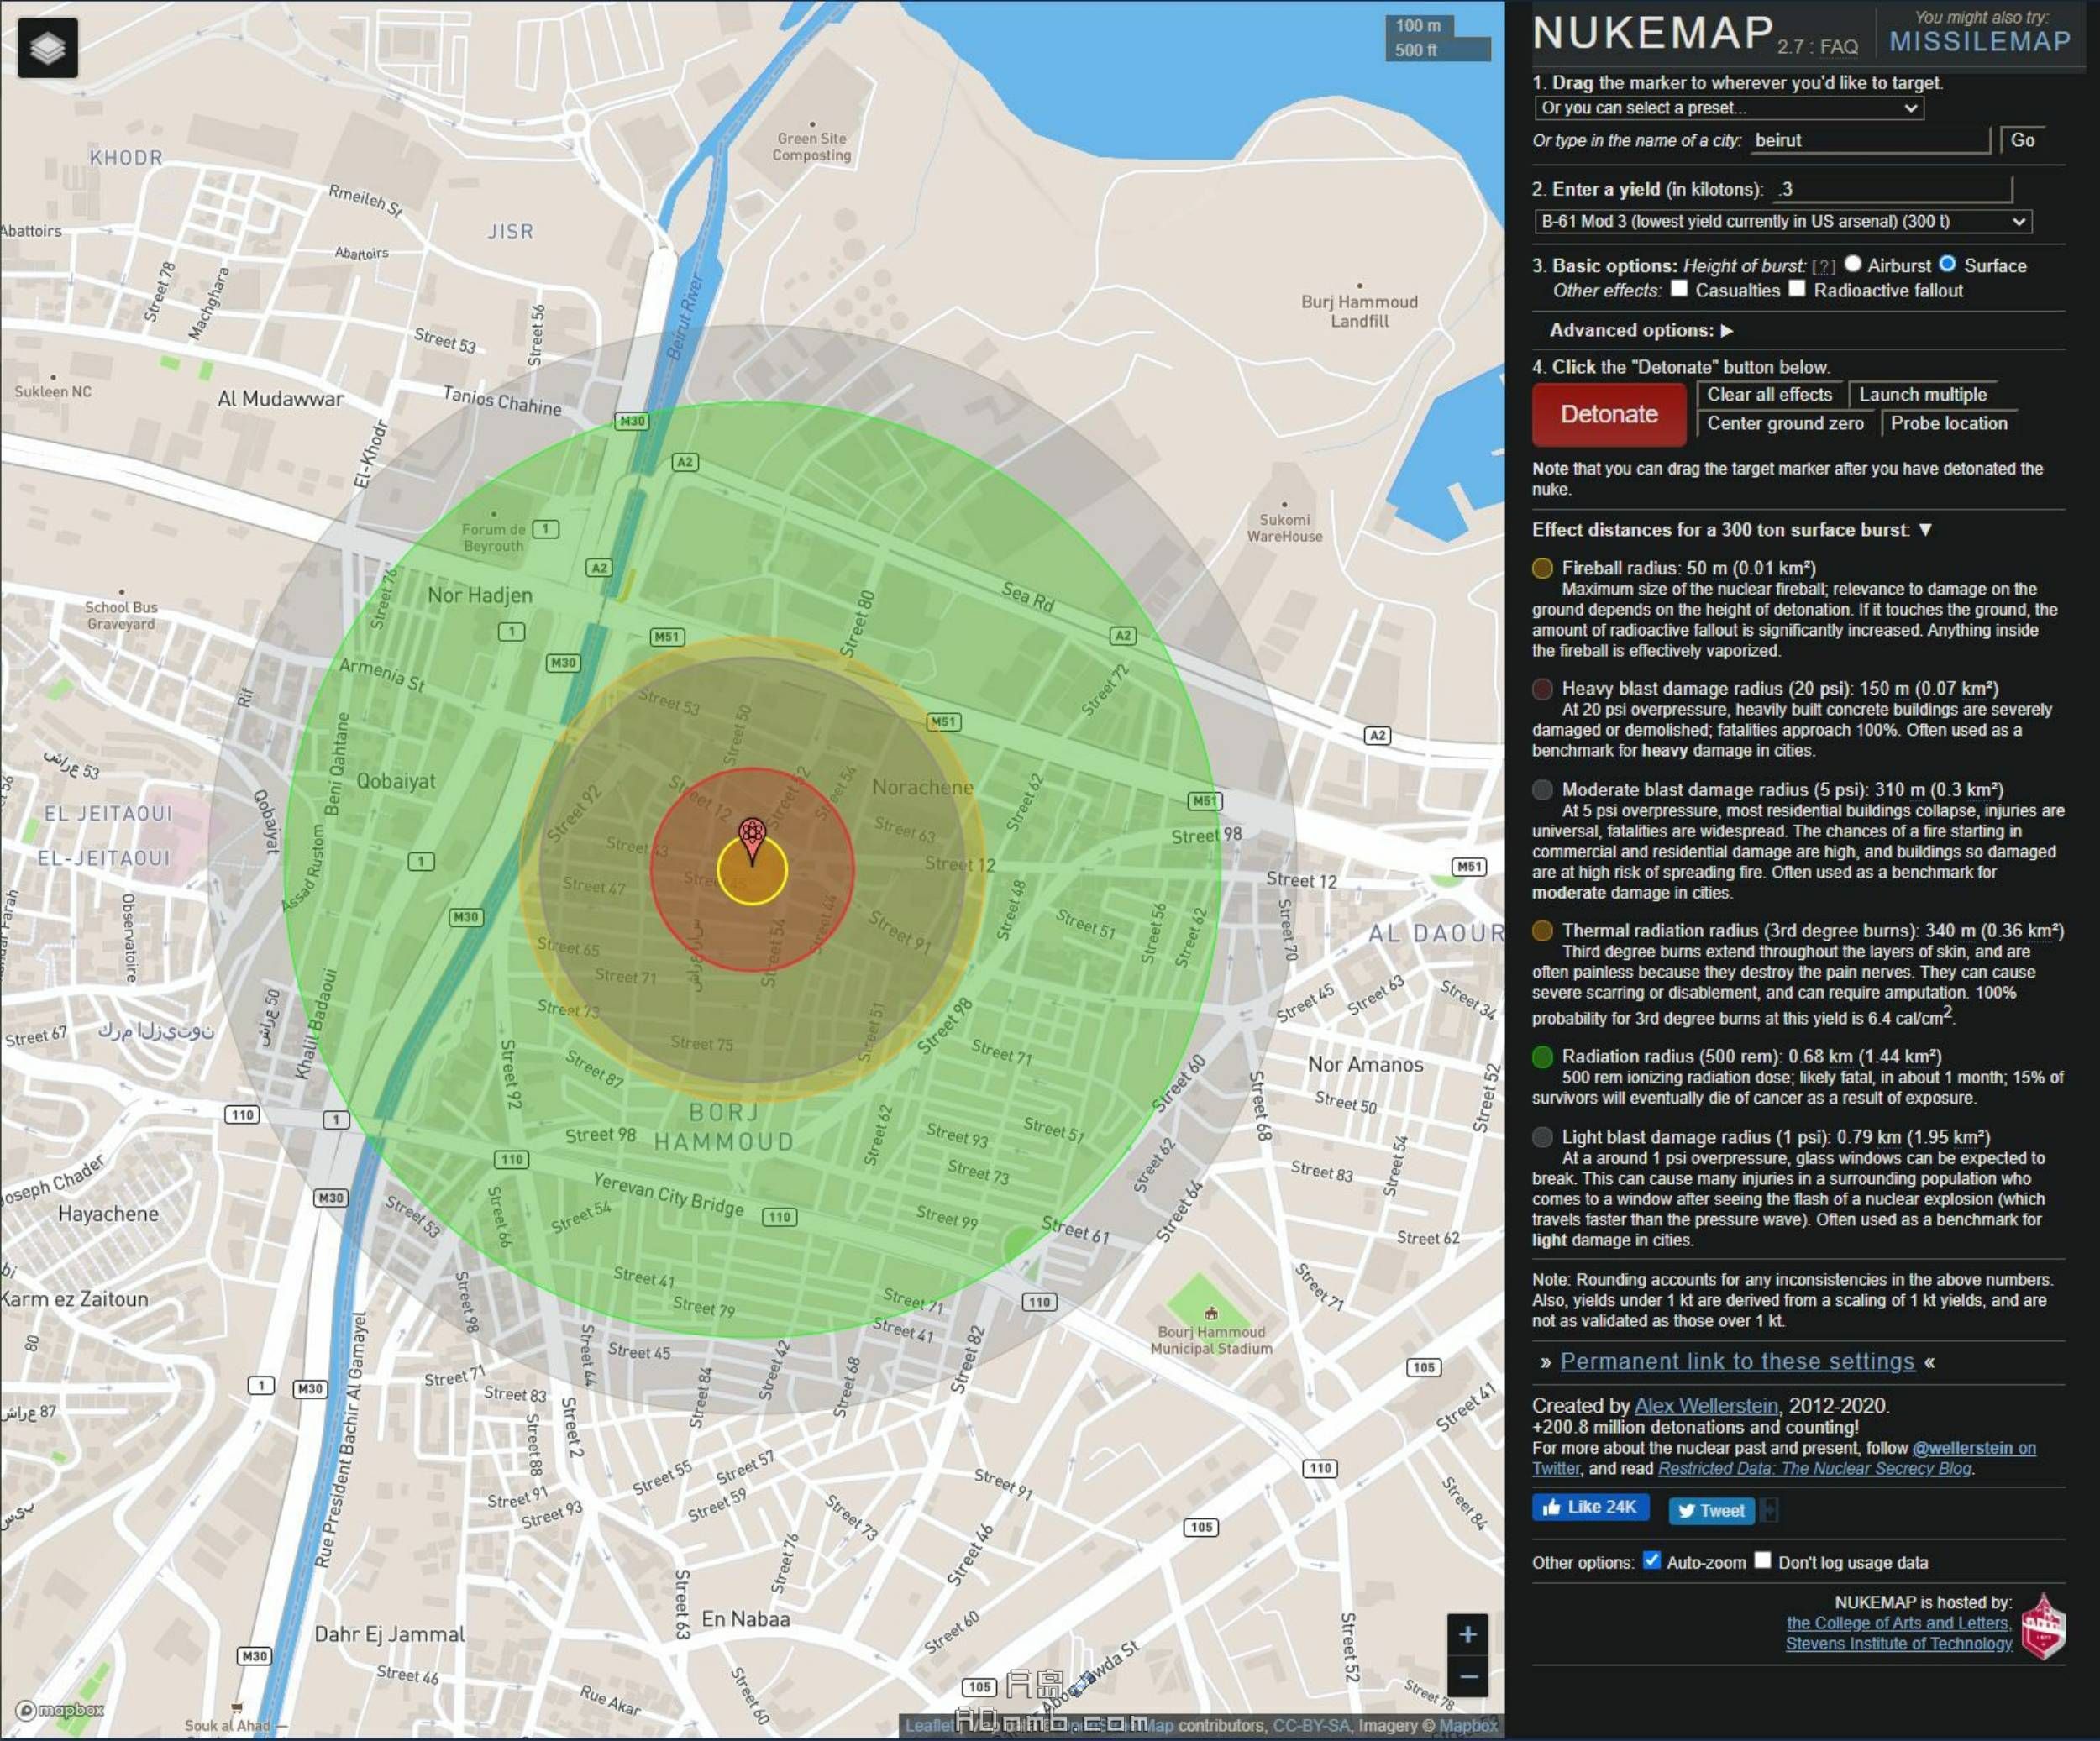Click the Heavy blast damage color swatch
This screenshot has height=1741, width=2100.
point(1542,688)
